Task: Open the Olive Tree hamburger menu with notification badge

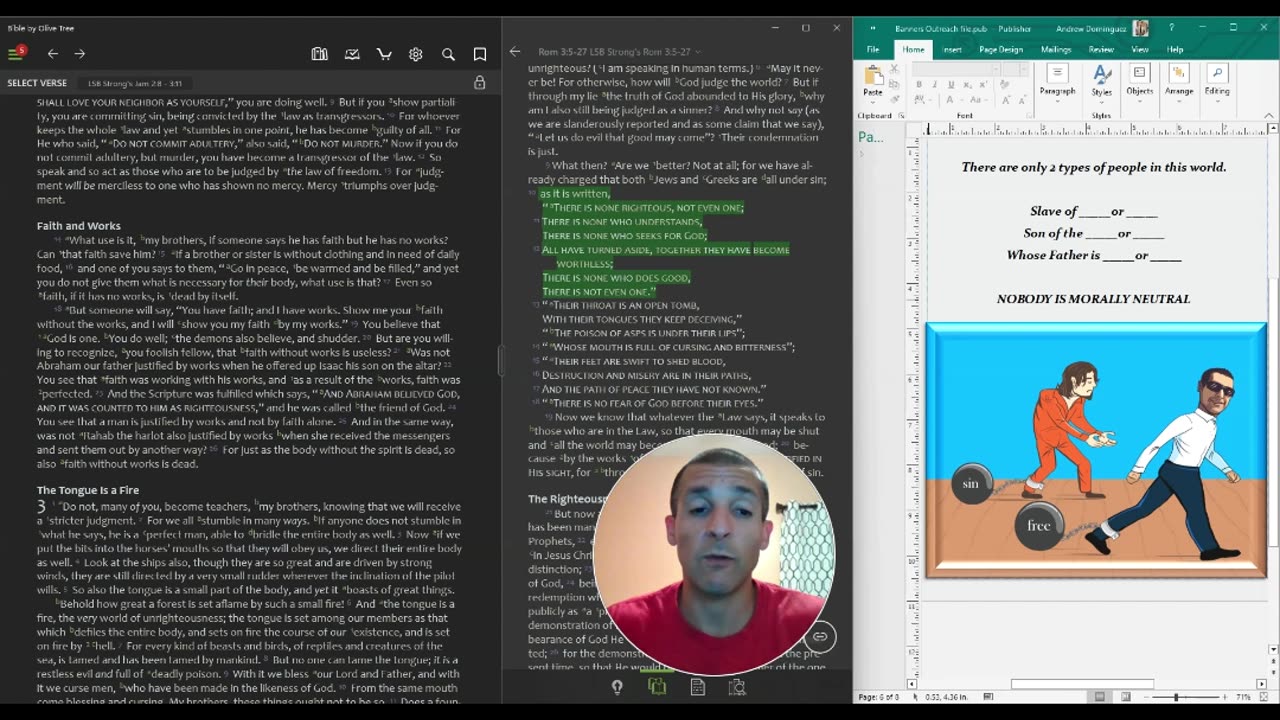Action: tap(17, 53)
